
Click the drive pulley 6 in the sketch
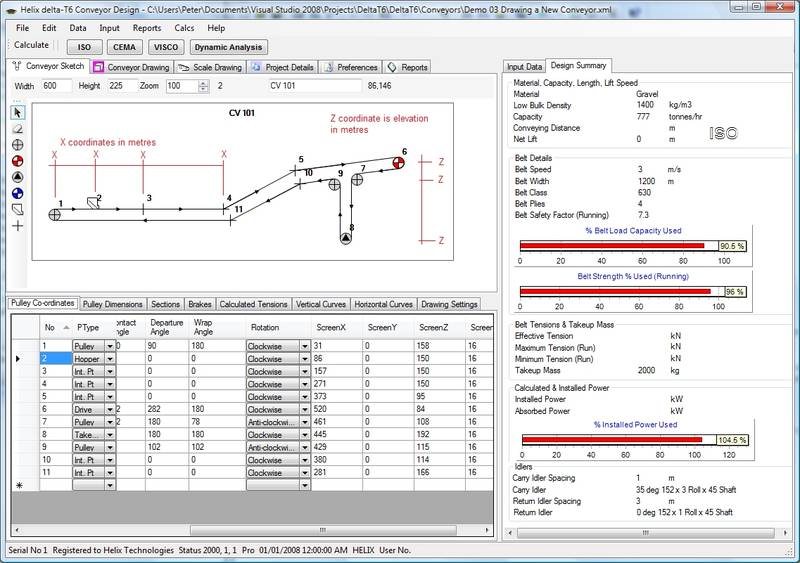tap(398, 163)
